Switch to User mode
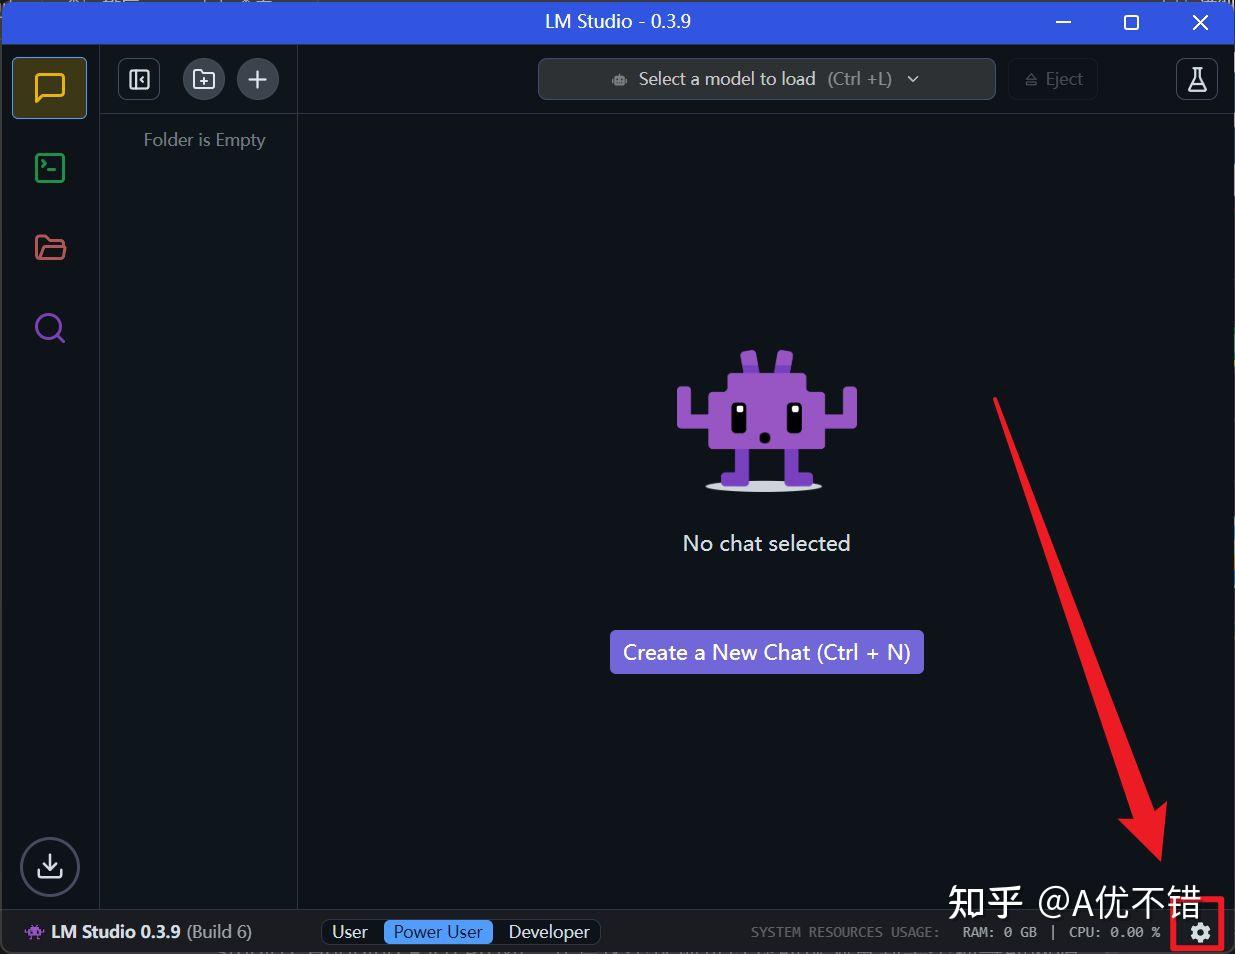 coord(351,931)
